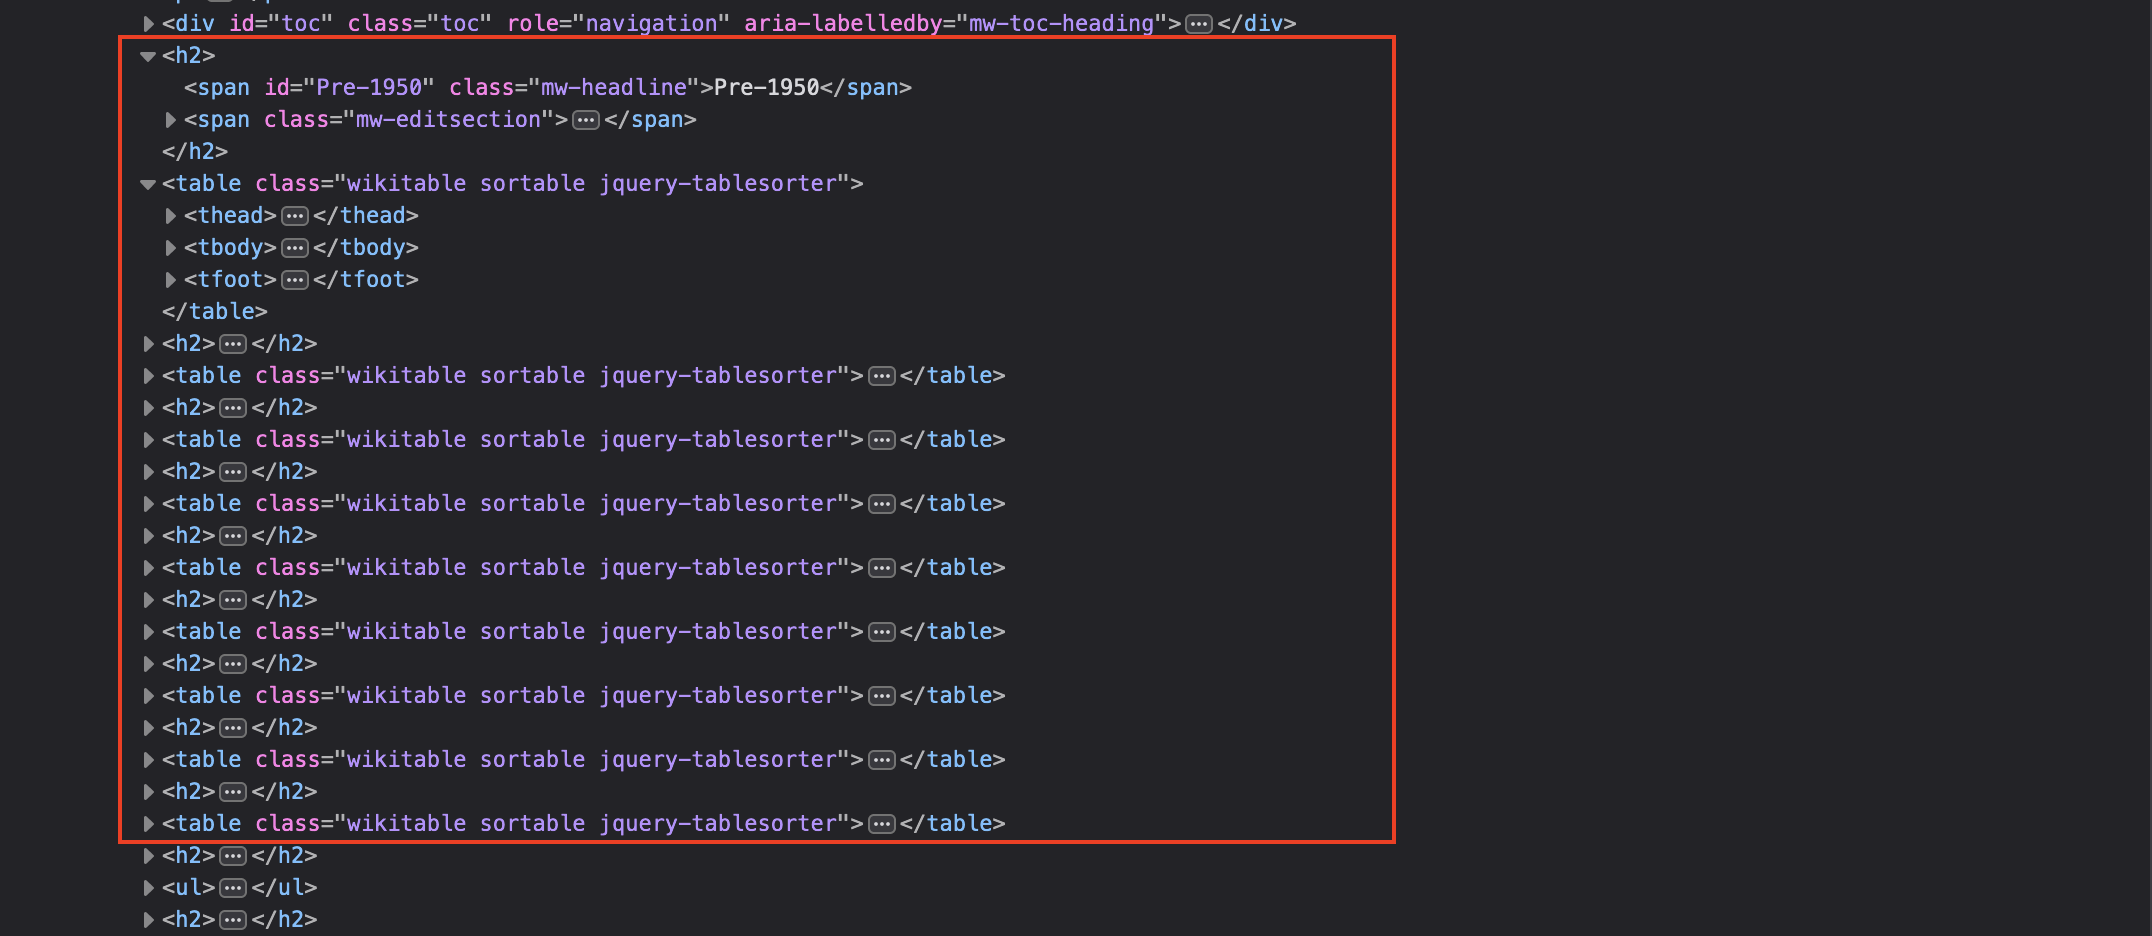Collapse the open h2 element containing Pre-1950

click(x=148, y=56)
